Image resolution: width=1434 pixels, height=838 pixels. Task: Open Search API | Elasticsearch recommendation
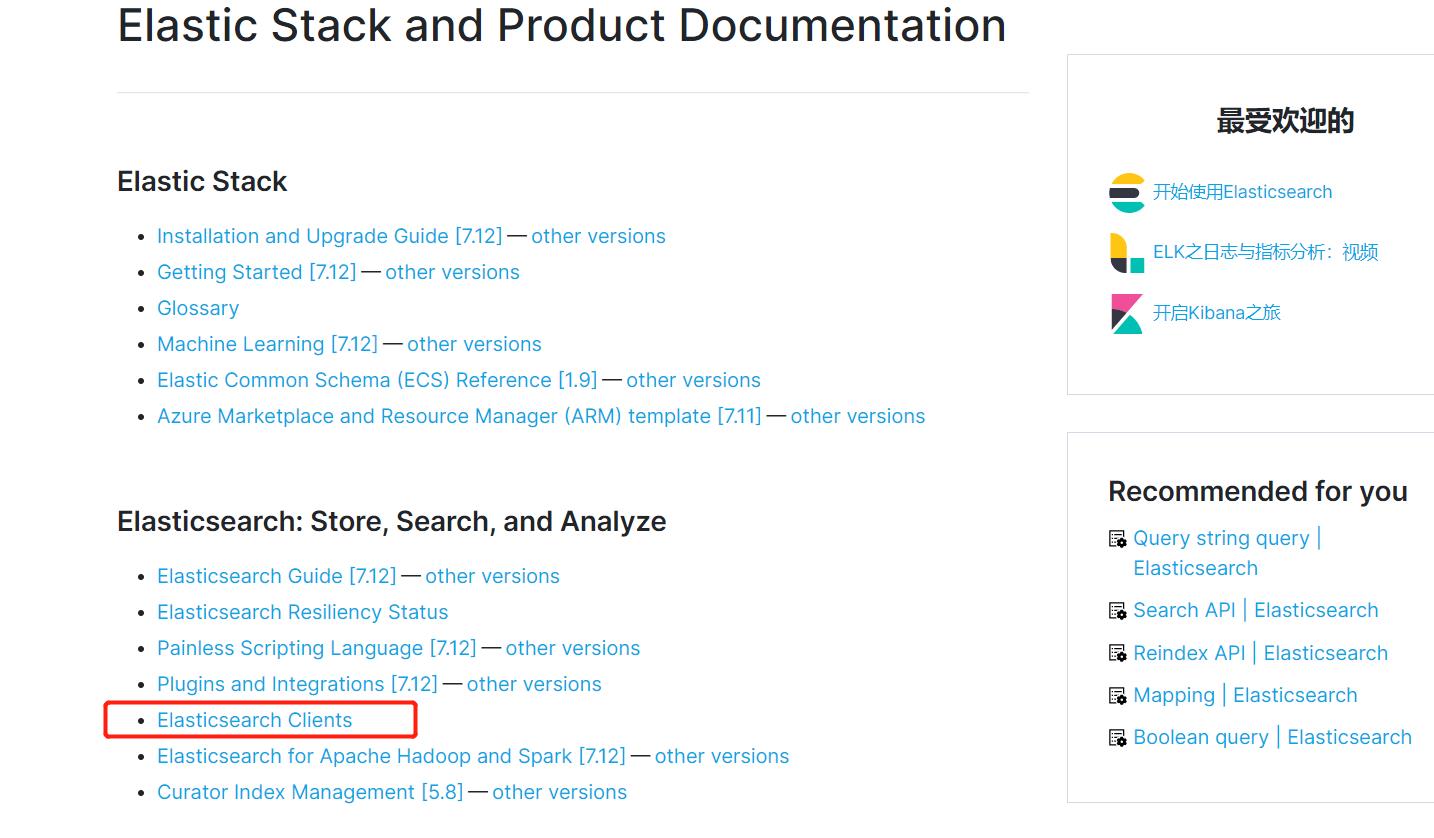point(1255,610)
